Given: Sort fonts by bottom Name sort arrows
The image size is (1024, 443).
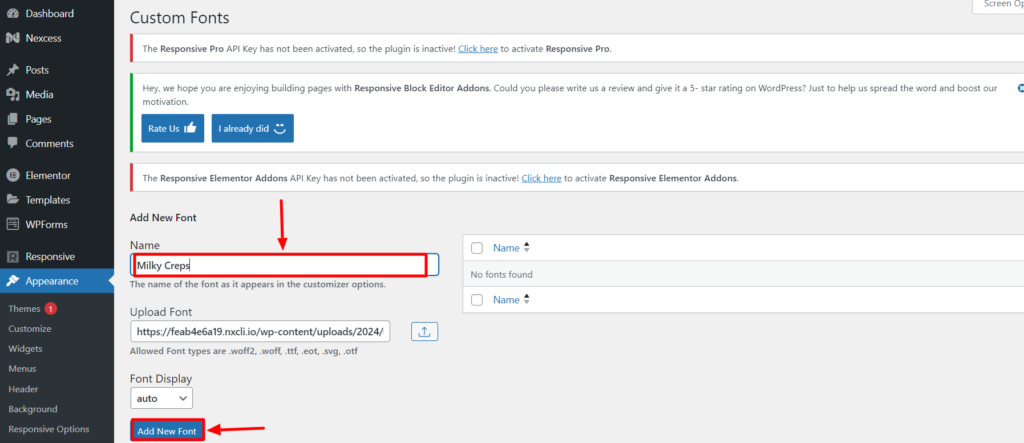Looking at the screenshot, I should 526,300.
